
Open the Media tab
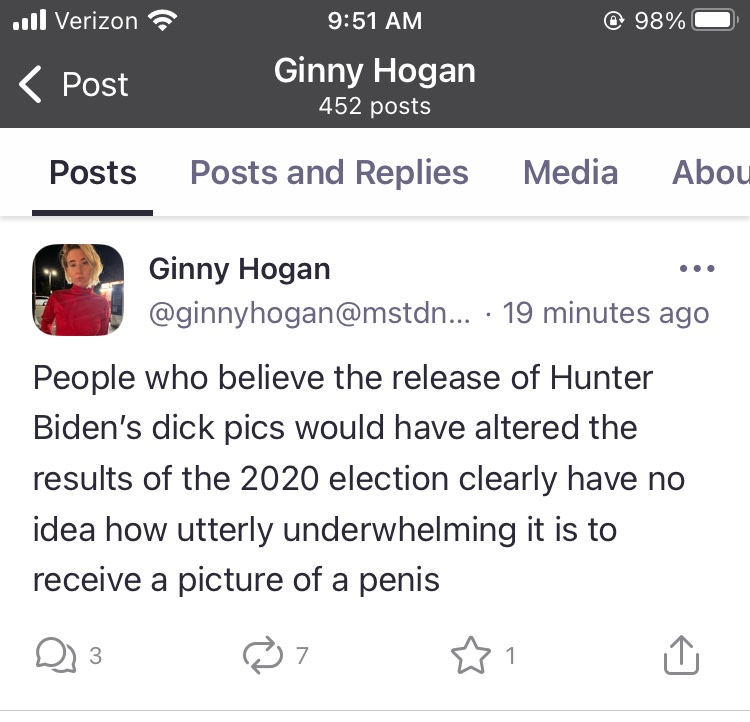570,172
